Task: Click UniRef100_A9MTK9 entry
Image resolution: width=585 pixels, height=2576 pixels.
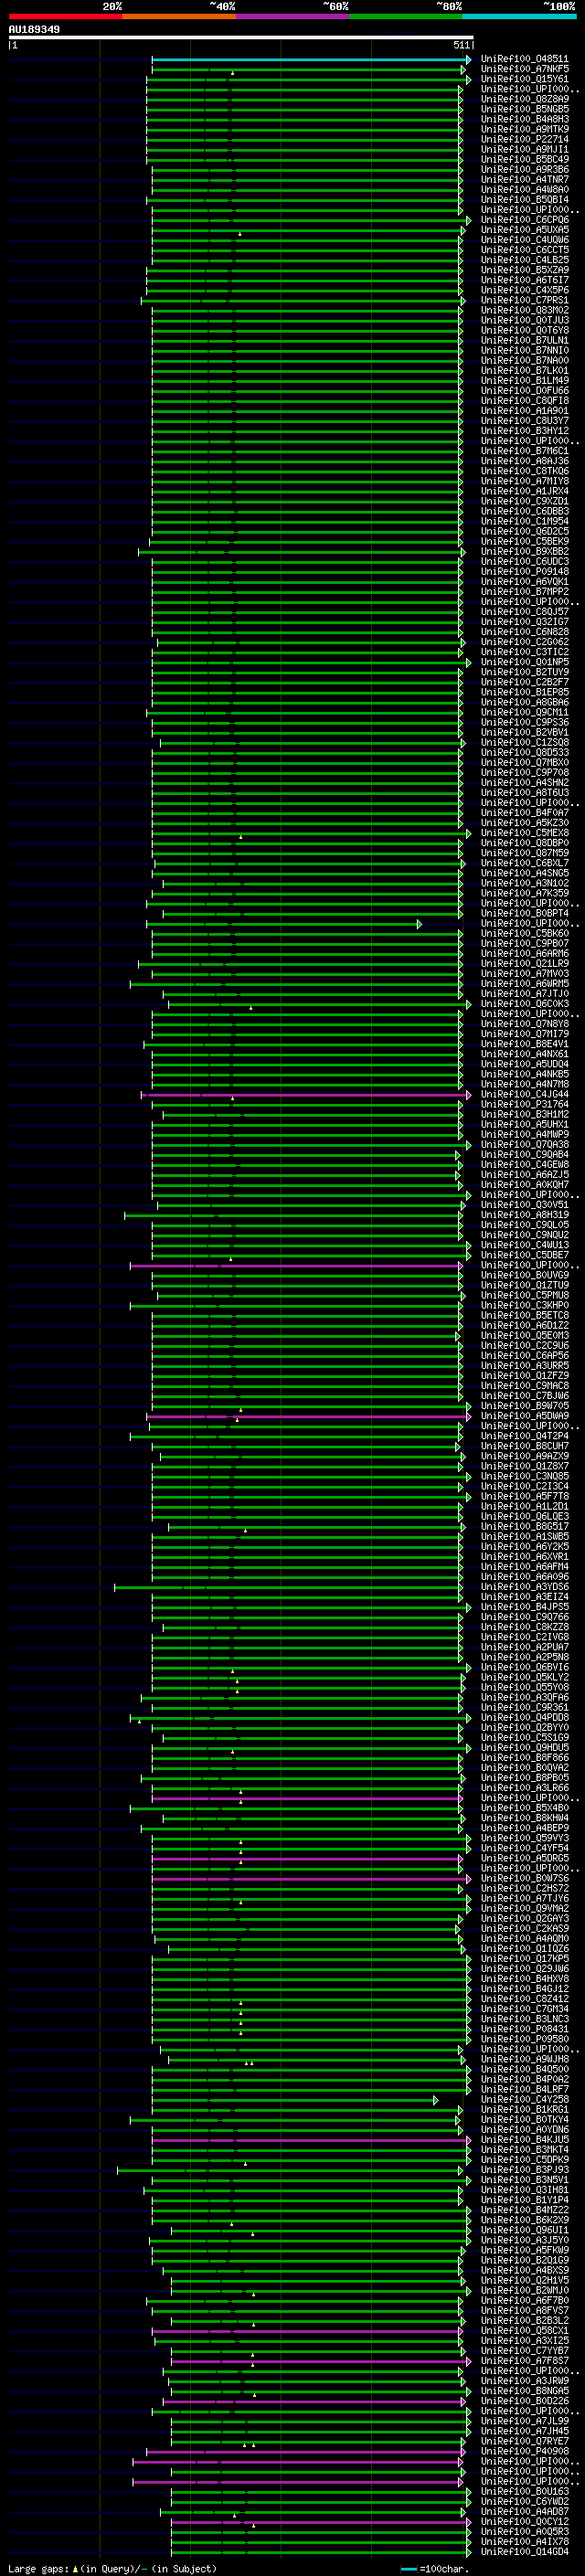Action: 524,129
